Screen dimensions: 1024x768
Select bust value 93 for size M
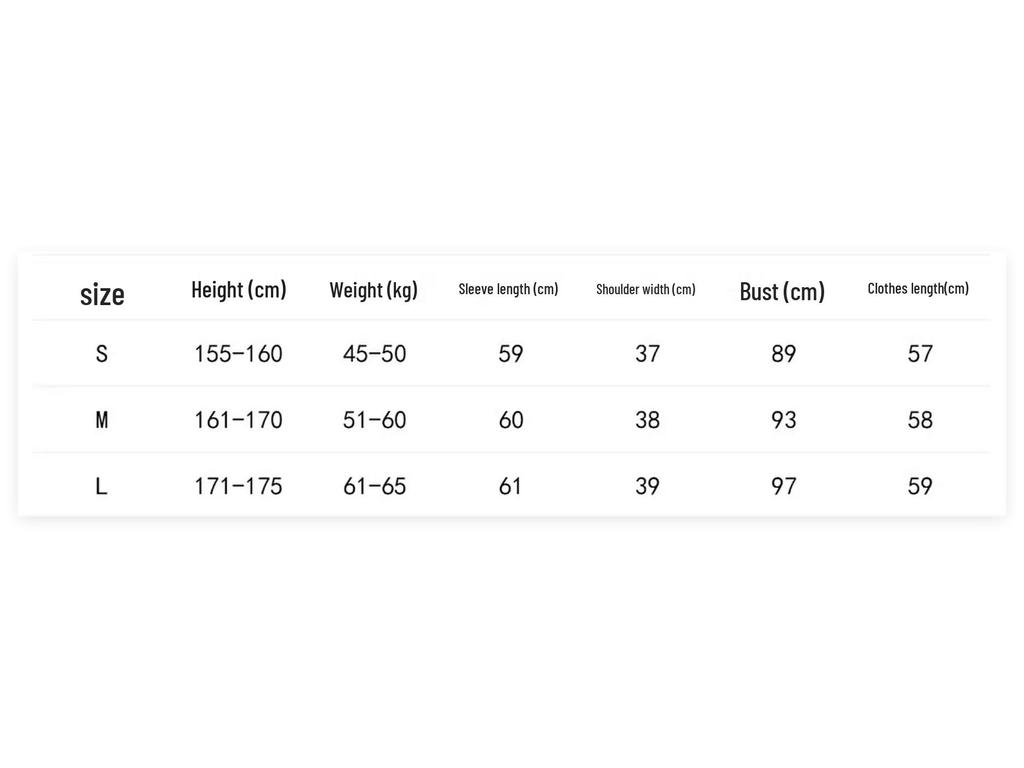784,420
